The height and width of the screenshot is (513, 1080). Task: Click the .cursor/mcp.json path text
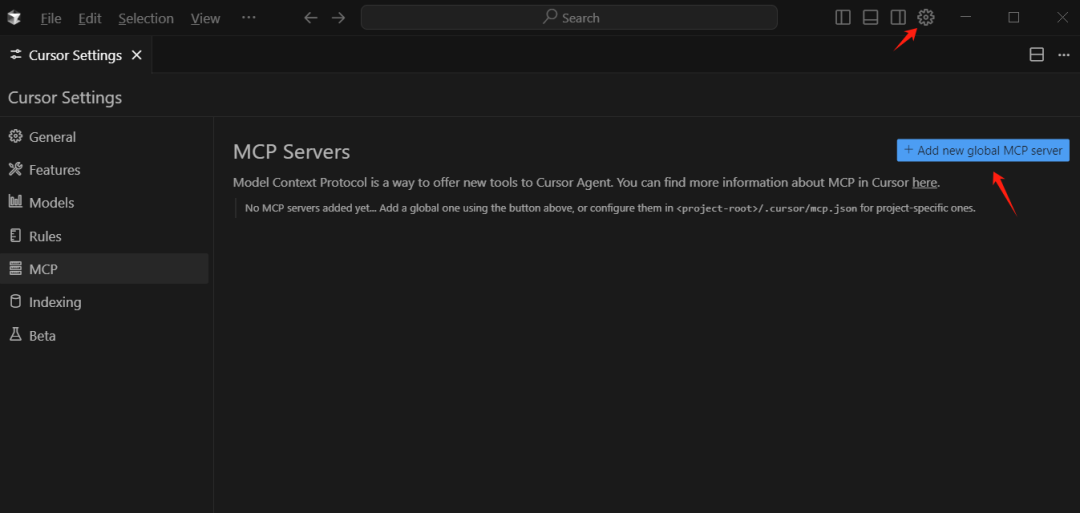767,209
